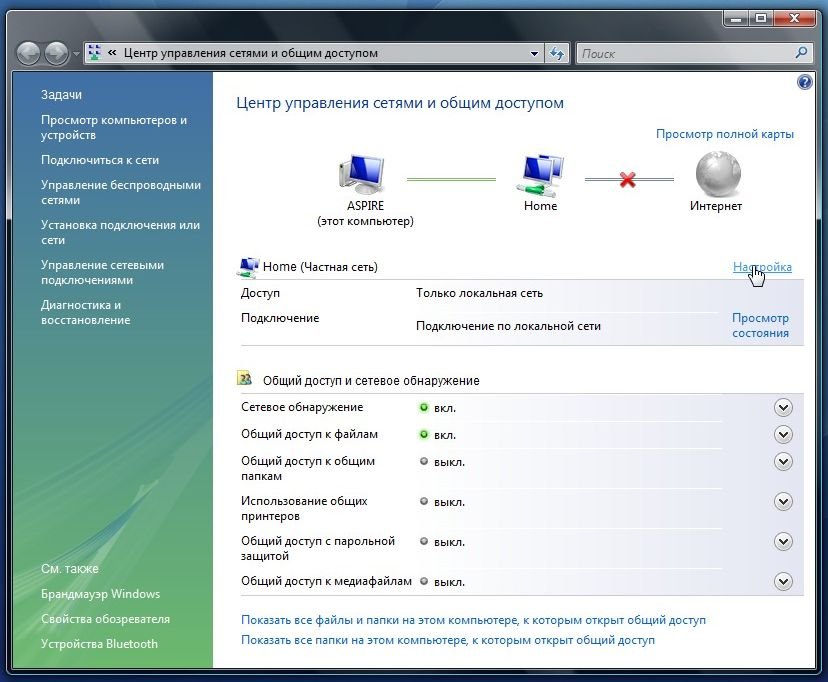Viewport: 828px width, 682px height.
Task: Click the Просмотр состояния link
Action: [760, 325]
